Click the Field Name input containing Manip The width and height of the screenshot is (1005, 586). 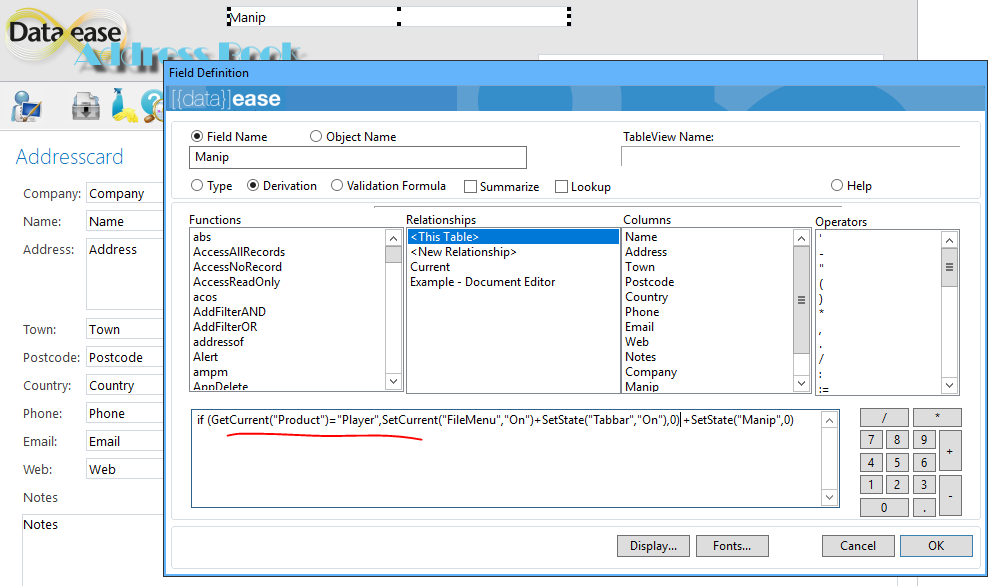358,157
